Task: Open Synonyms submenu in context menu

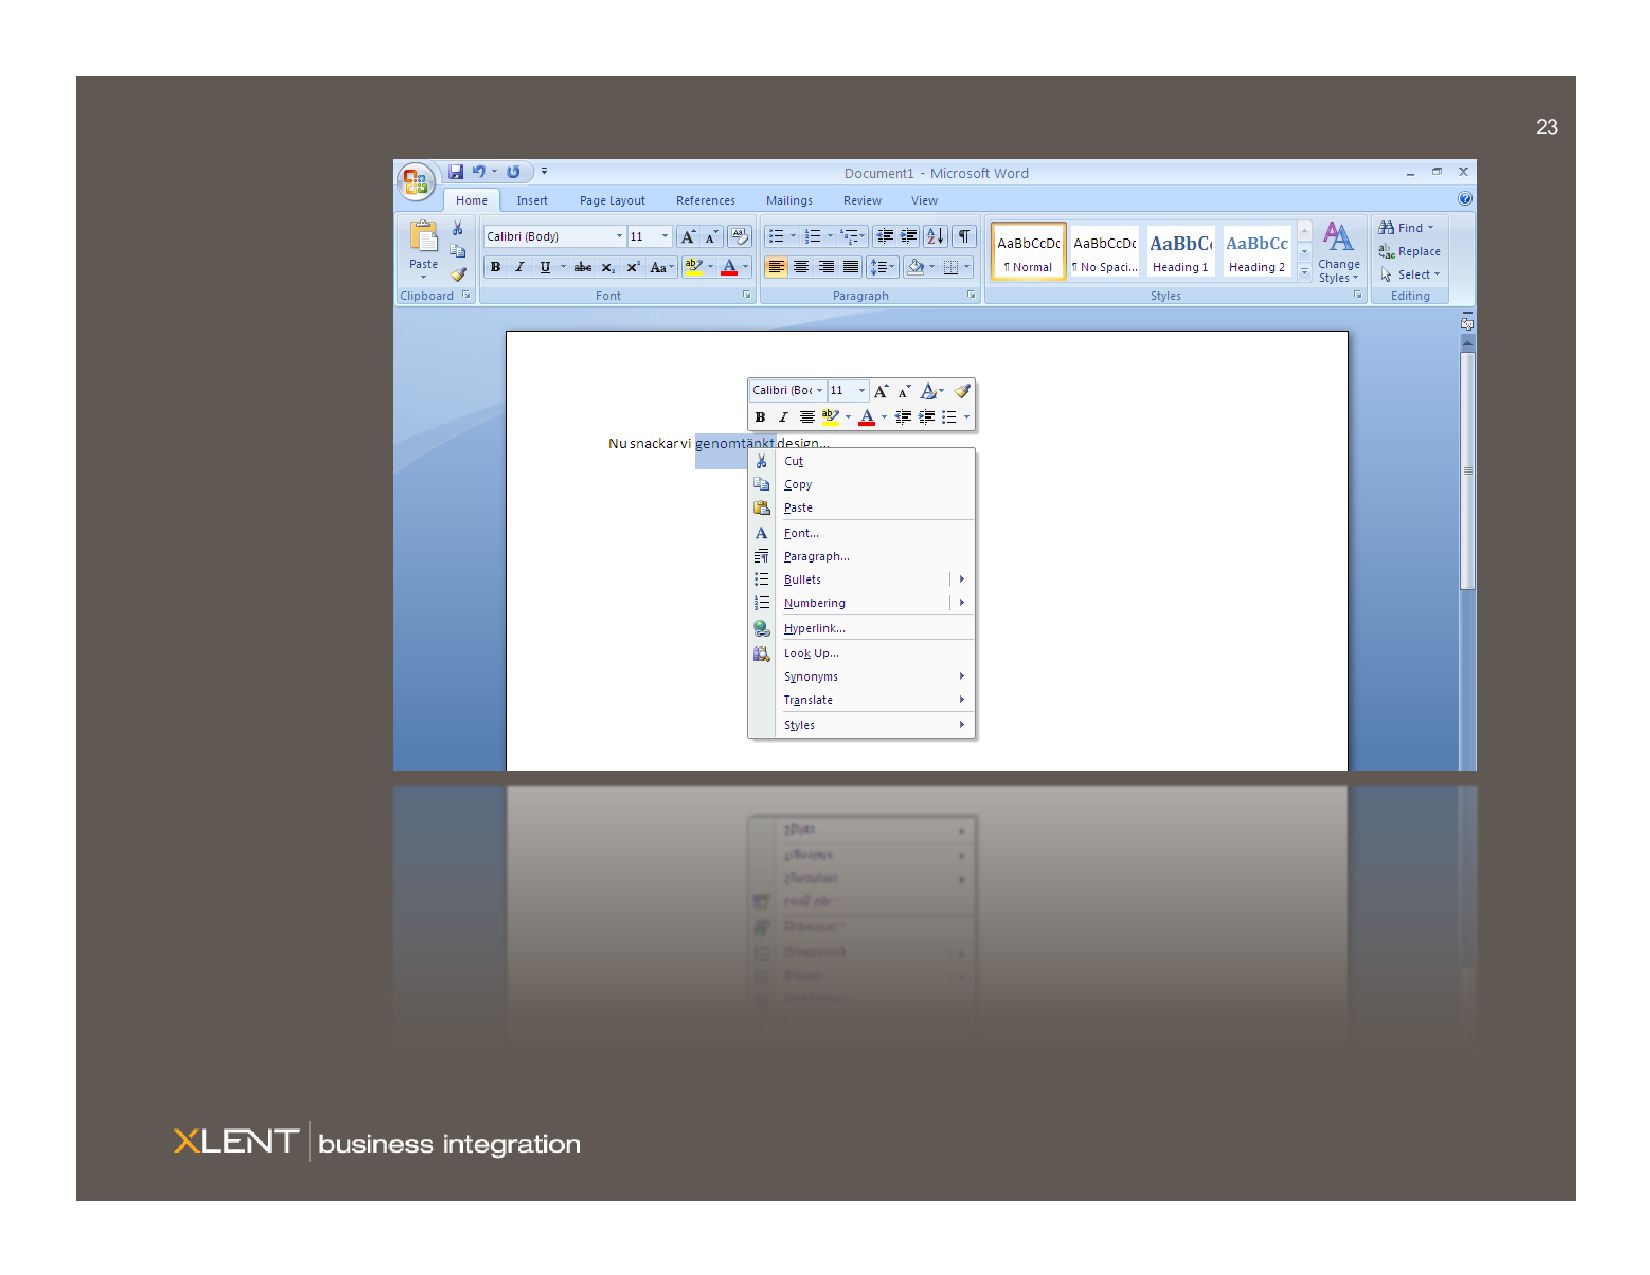Action: [861, 677]
